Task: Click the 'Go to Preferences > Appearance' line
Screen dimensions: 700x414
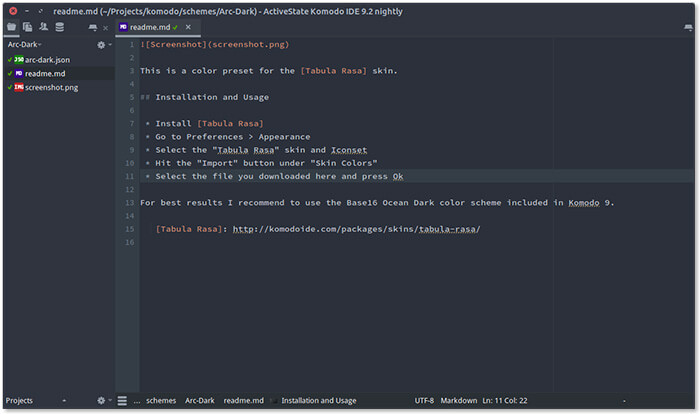Action: click(233, 137)
